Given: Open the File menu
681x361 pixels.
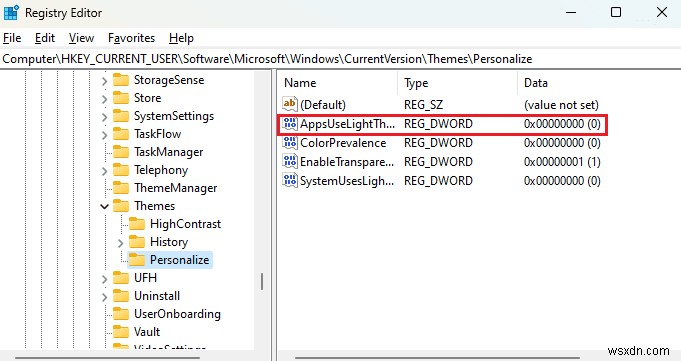Looking at the screenshot, I should pos(12,38).
